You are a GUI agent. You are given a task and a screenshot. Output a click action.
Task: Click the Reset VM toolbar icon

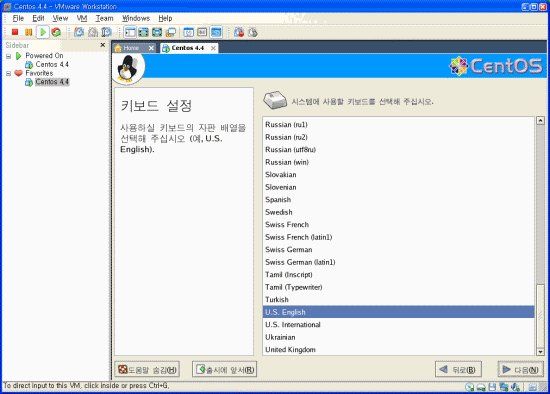[x=56, y=32]
